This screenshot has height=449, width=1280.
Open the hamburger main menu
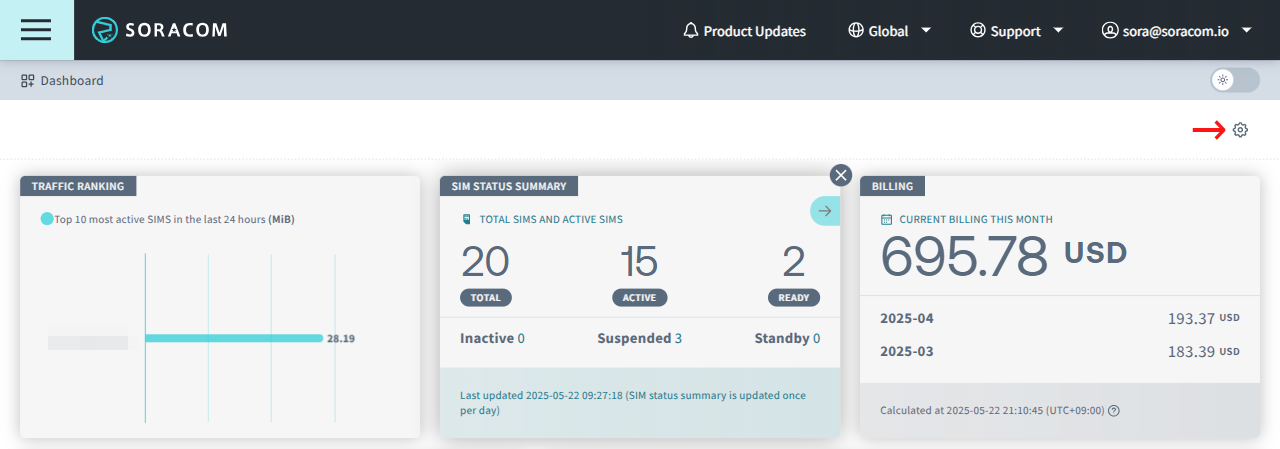tap(36, 30)
